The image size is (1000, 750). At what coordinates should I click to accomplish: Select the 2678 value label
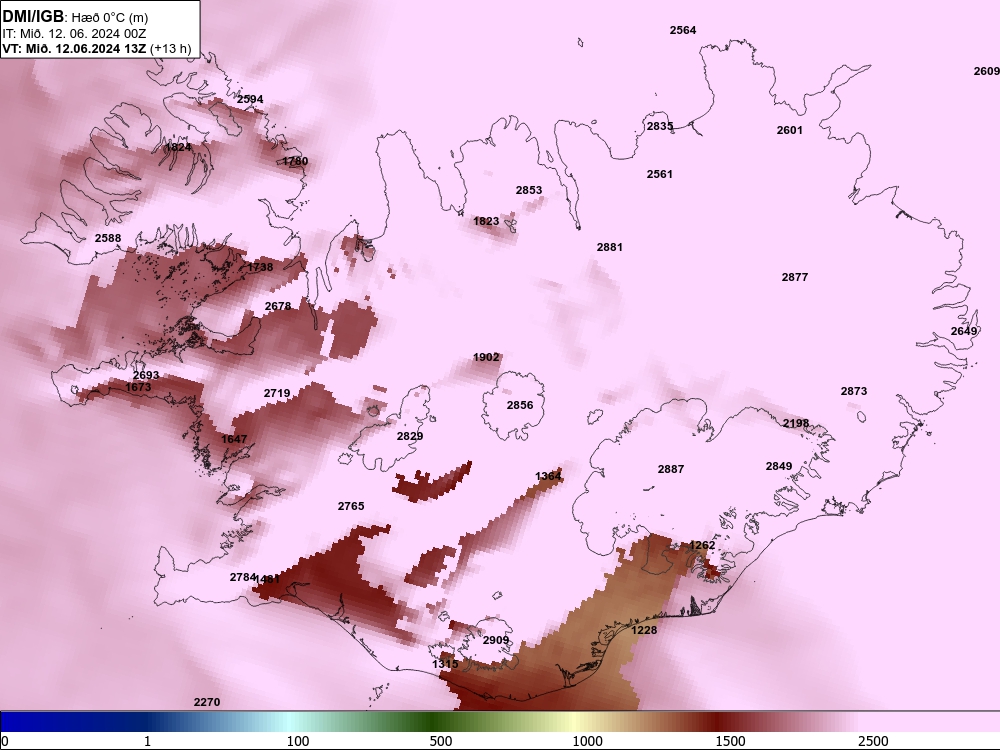pyautogui.click(x=277, y=306)
